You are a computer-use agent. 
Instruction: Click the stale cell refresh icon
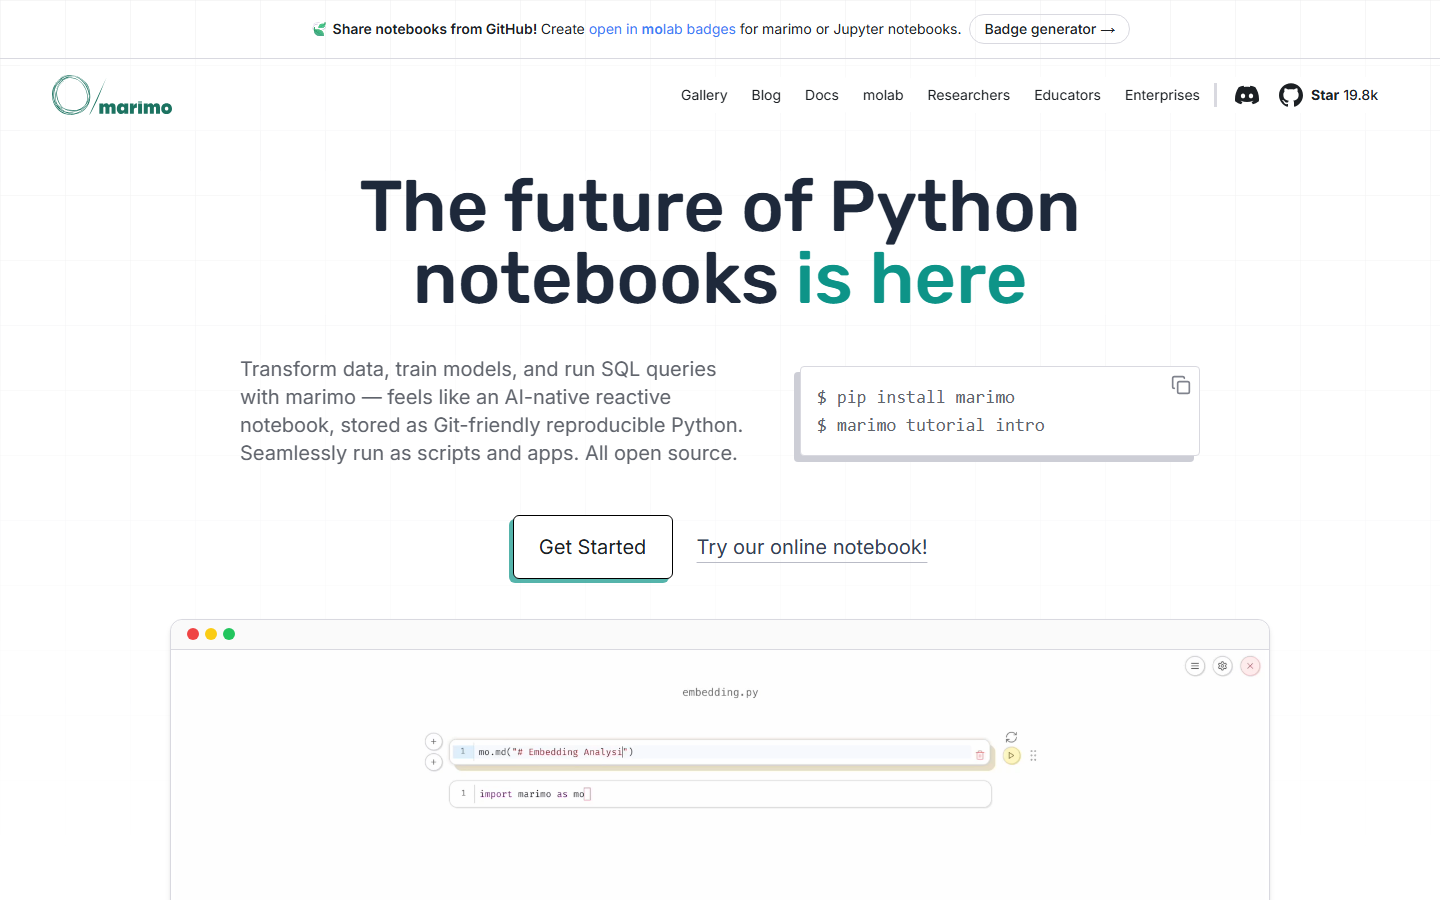tap(1011, 736)
